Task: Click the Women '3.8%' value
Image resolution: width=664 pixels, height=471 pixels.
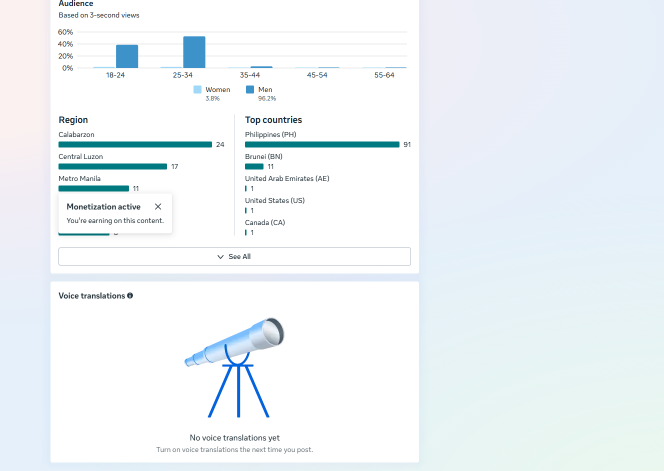Action: 213,98
